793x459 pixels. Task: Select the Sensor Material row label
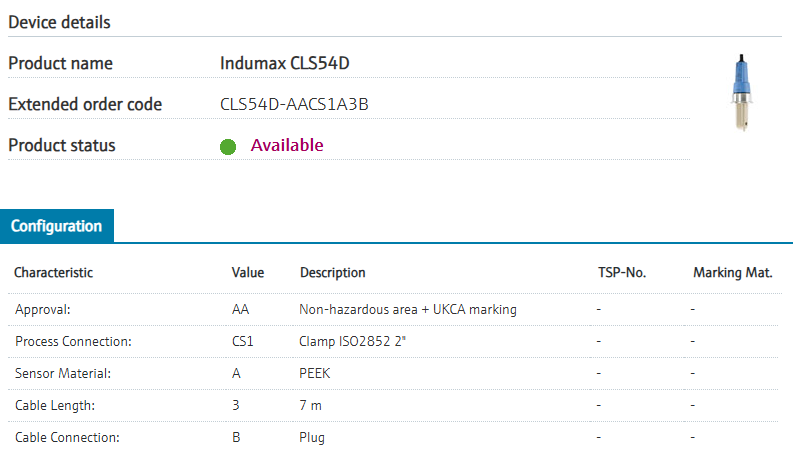(x=63, y=374)
